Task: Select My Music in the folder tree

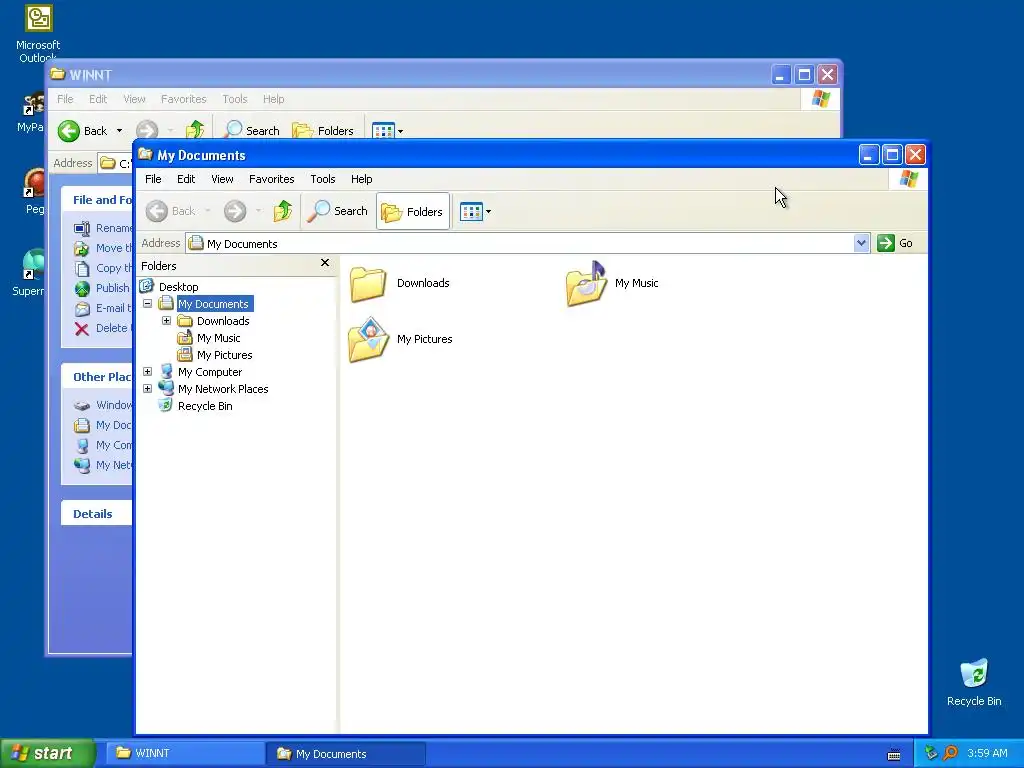Action: (219, 338)
